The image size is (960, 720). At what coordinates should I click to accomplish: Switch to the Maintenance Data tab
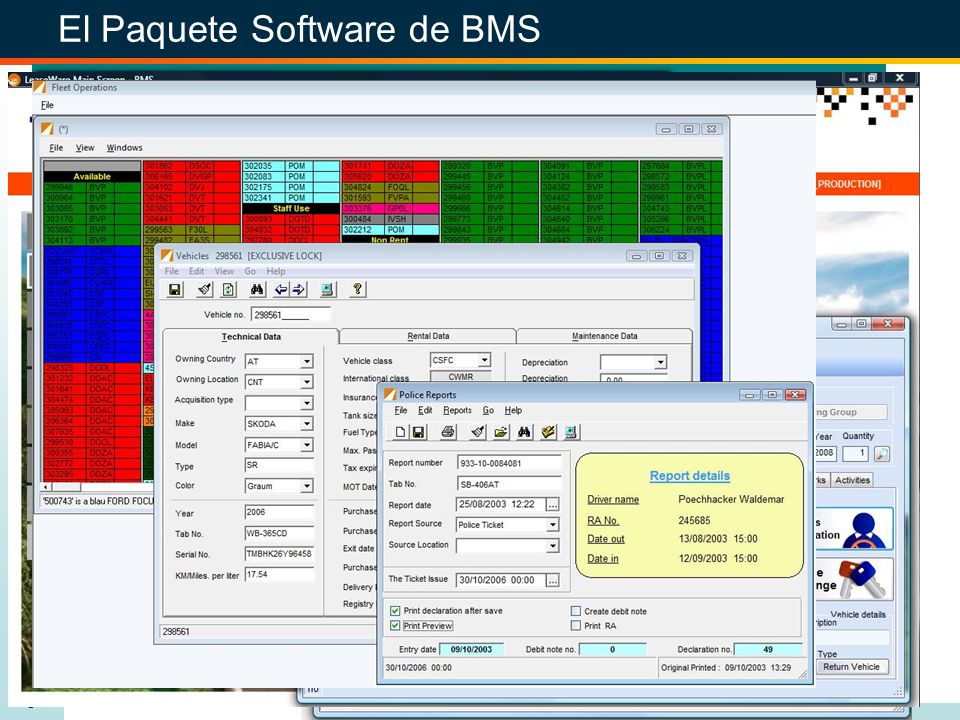tap(605, 336)
